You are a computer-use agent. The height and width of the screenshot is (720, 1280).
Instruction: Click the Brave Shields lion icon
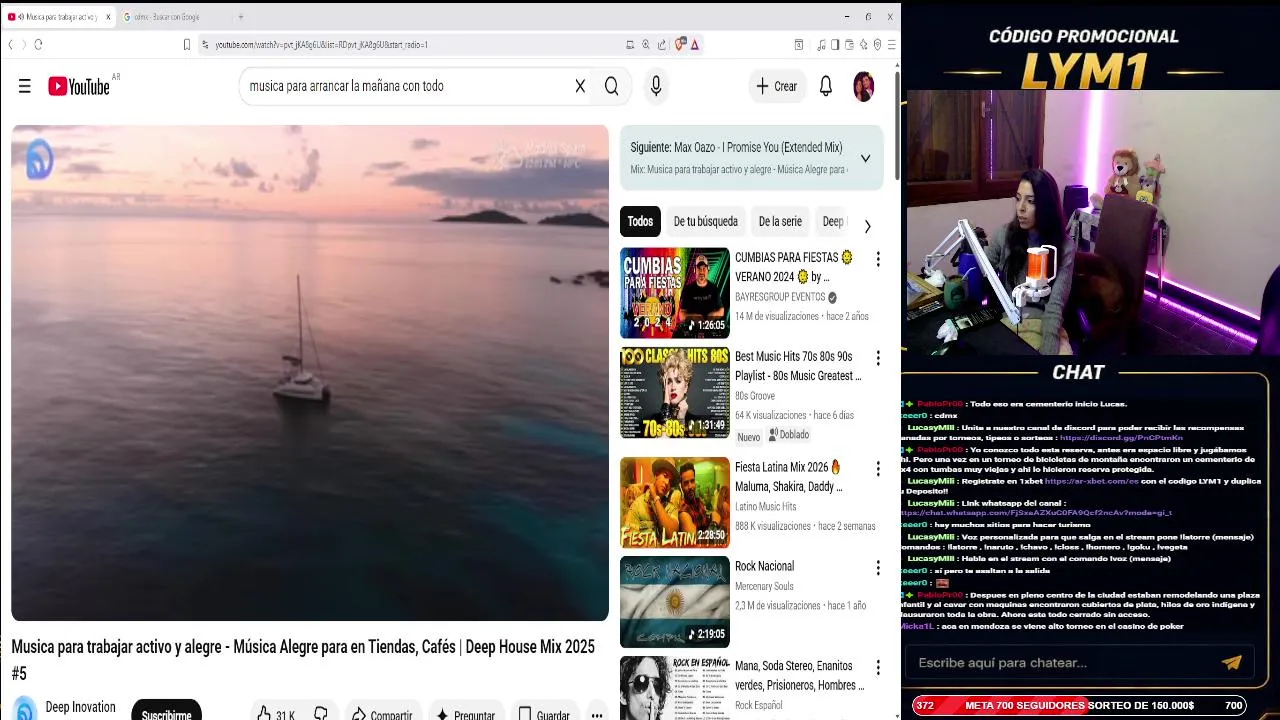click(680, 44)
